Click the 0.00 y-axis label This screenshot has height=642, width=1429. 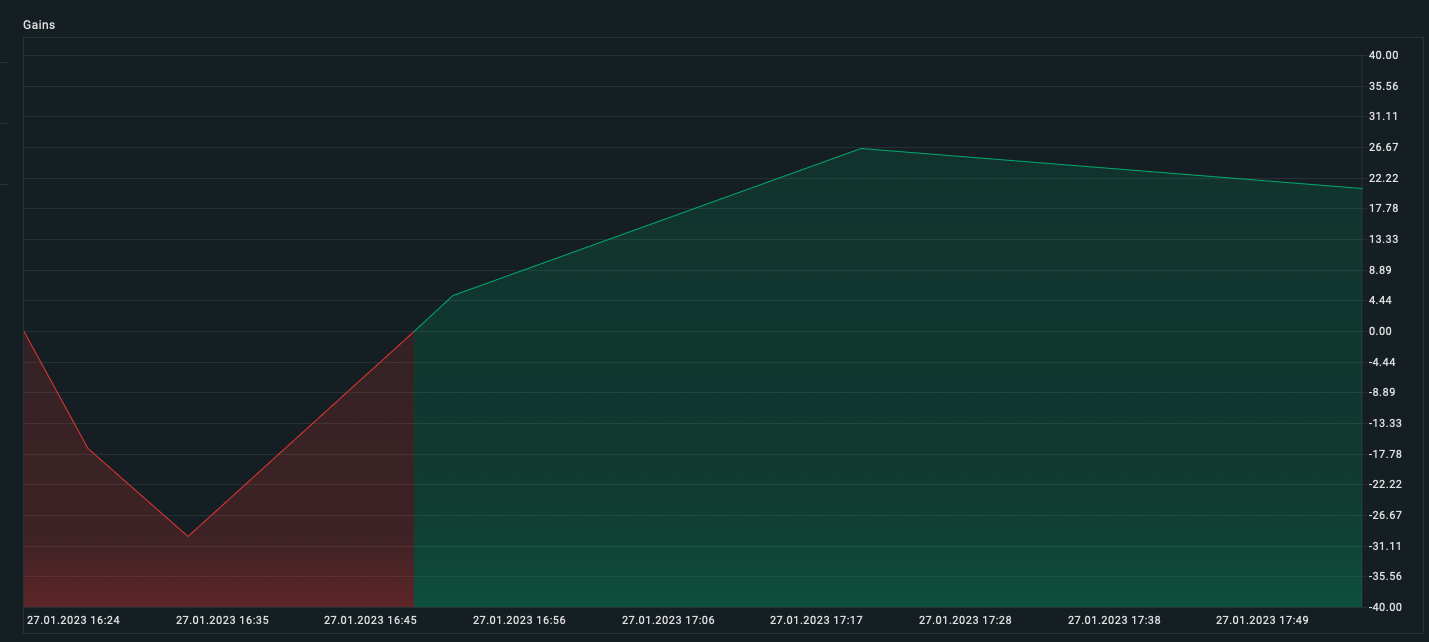coord(1380,331)
